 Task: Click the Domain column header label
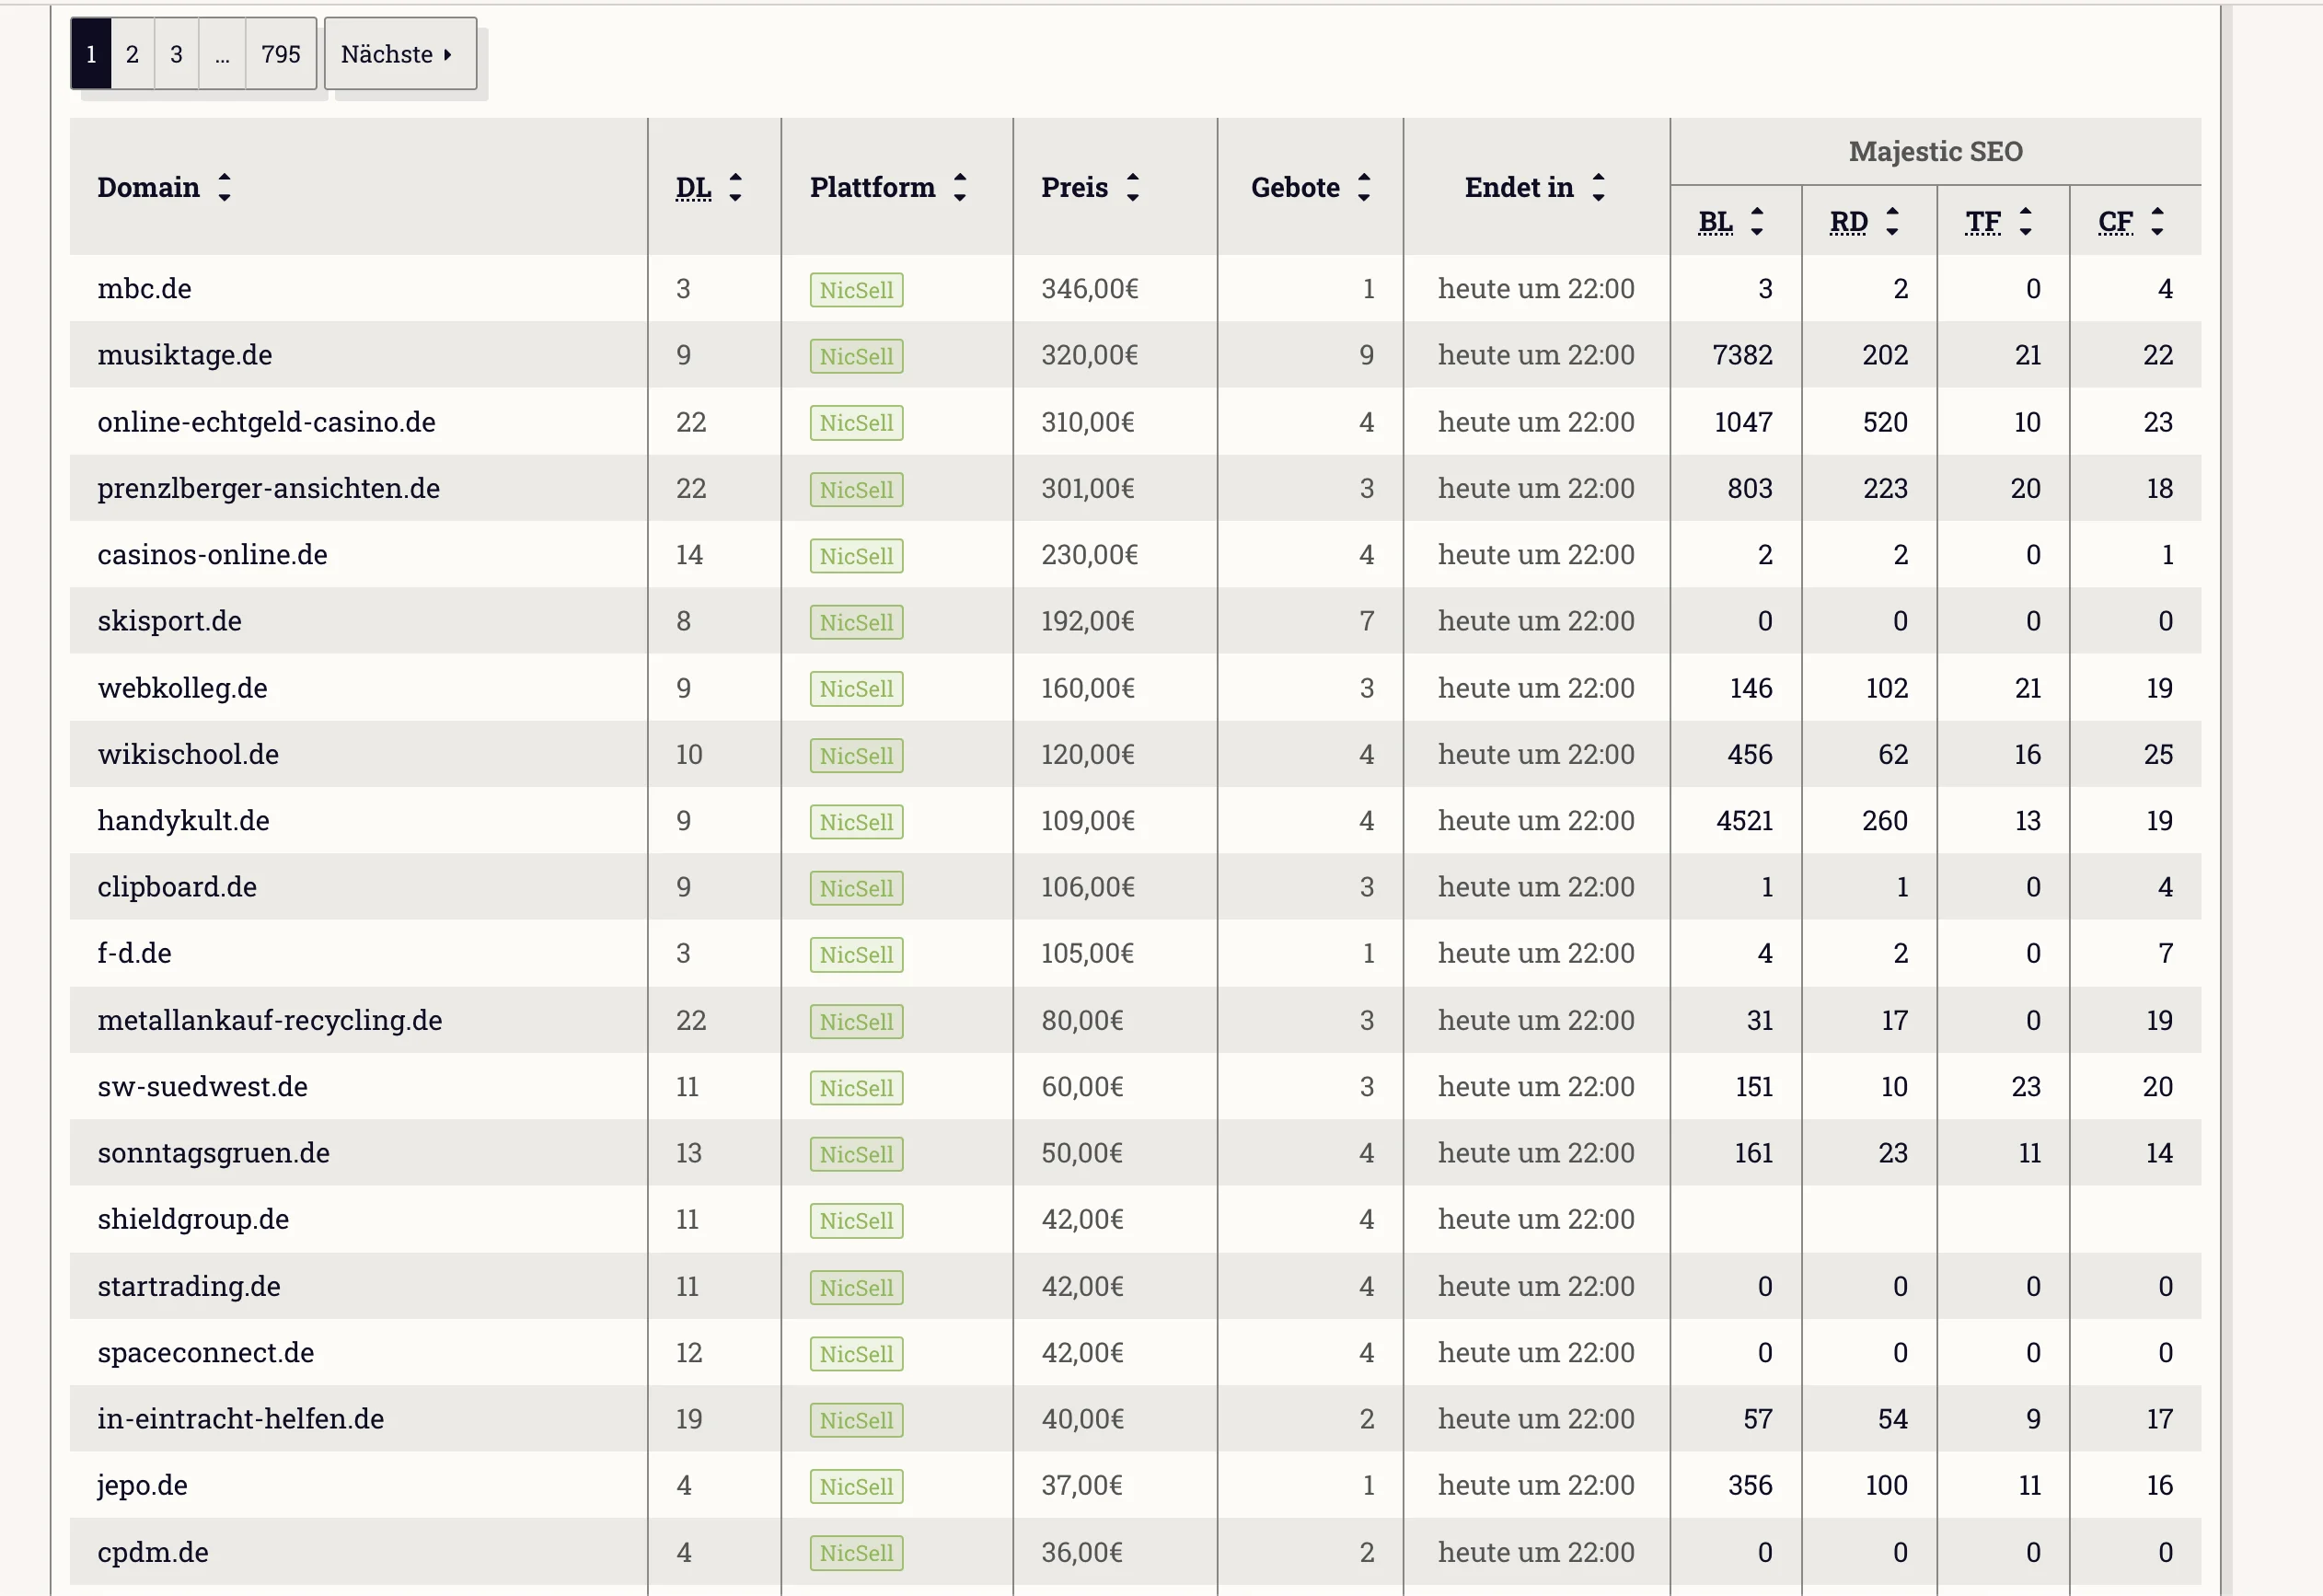[148, 187]
